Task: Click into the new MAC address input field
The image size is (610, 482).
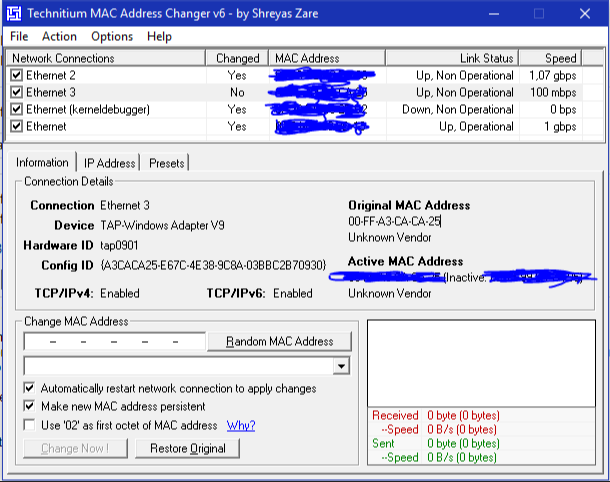Action: [114, 342]
